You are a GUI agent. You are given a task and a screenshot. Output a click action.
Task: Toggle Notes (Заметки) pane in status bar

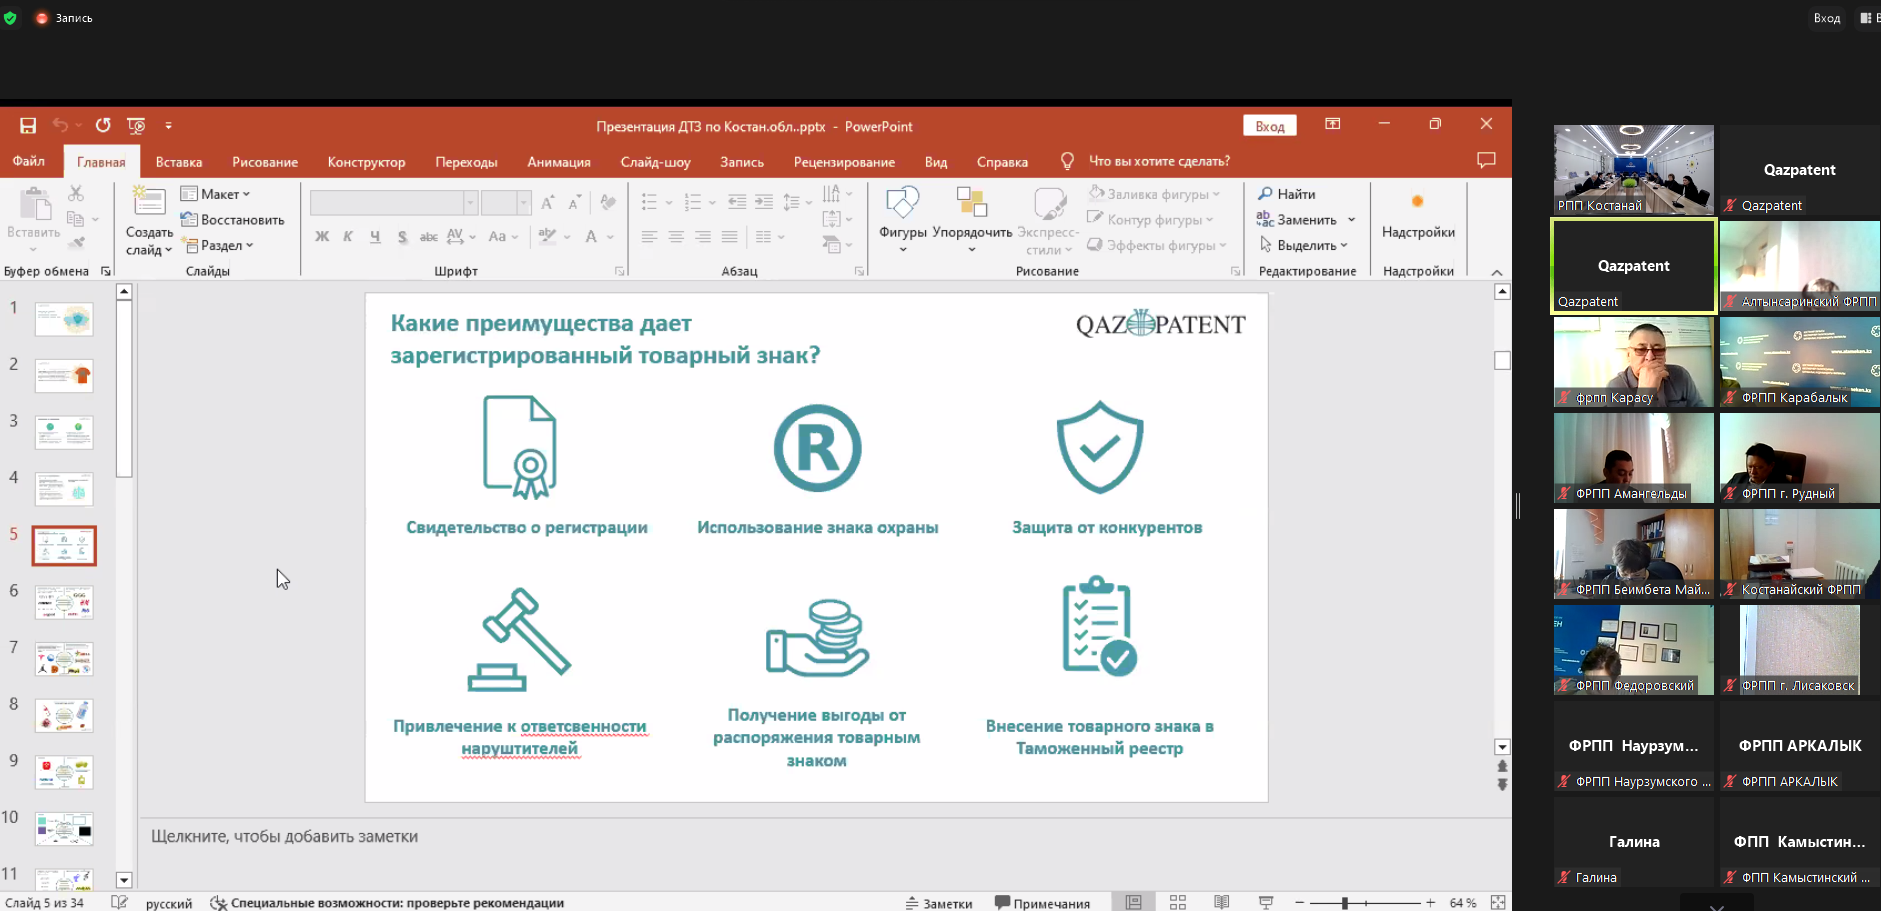[939, 903]
